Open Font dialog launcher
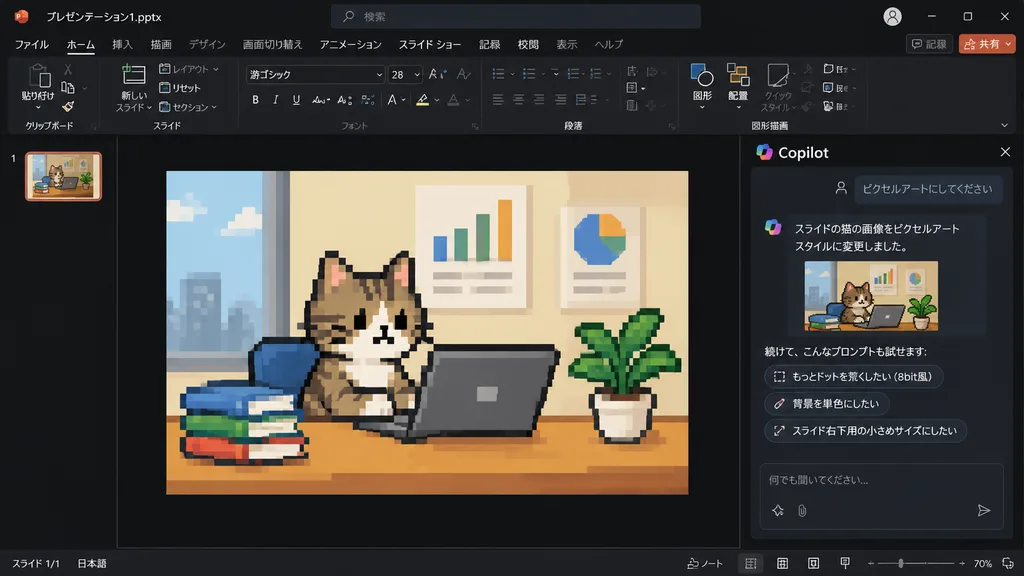 [475, 127]
